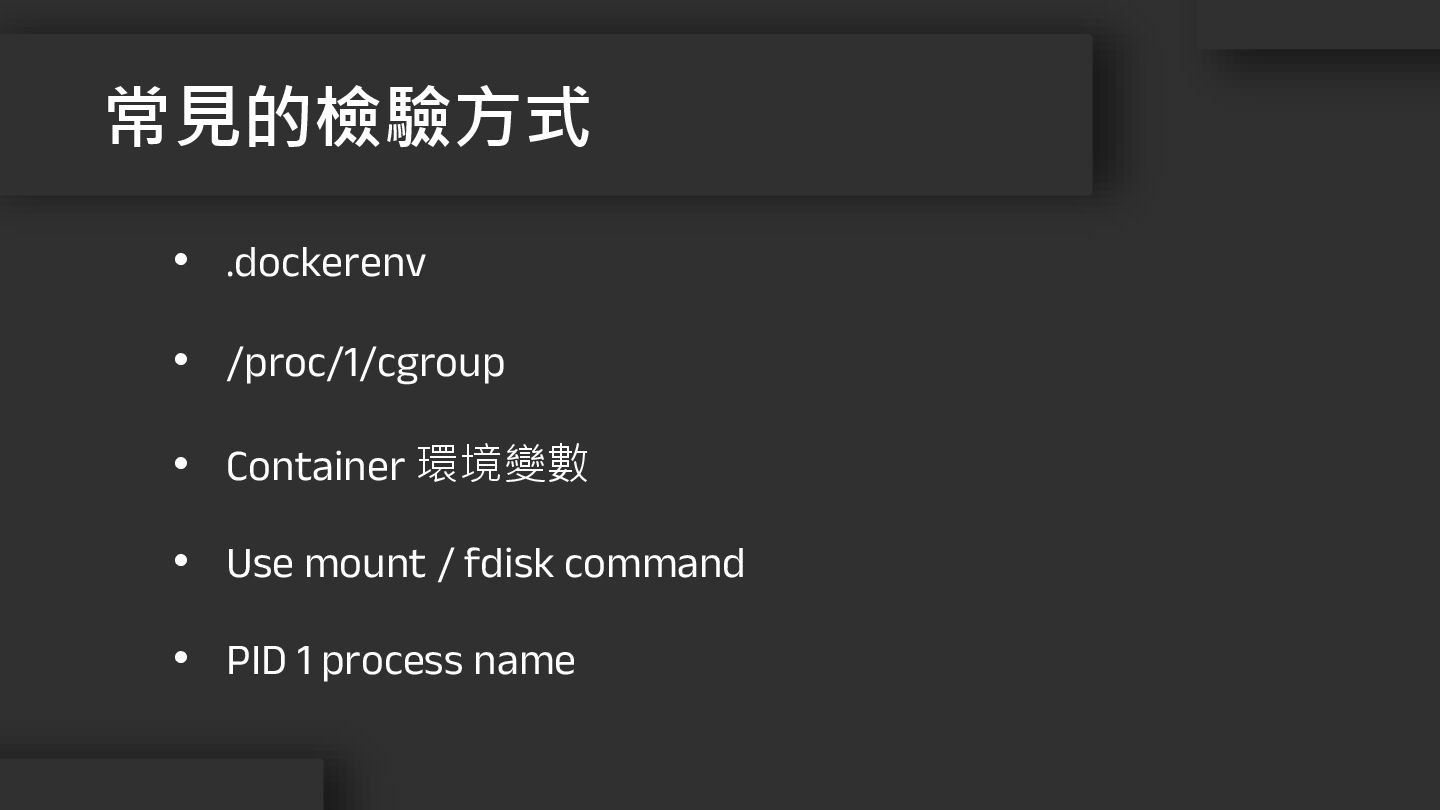
Task: Click the bullet dot before Container 環境變數
Action: pyautogui.click(x=181, y=463)
